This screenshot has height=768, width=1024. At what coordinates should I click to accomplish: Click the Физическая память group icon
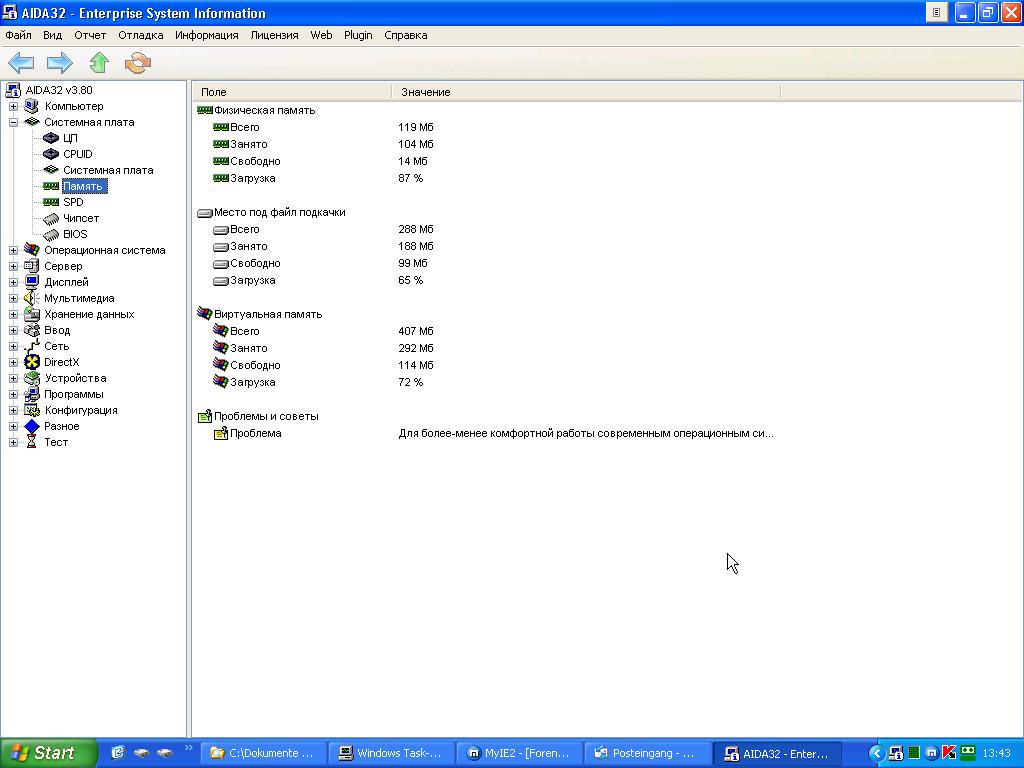(x=204, y=110)
